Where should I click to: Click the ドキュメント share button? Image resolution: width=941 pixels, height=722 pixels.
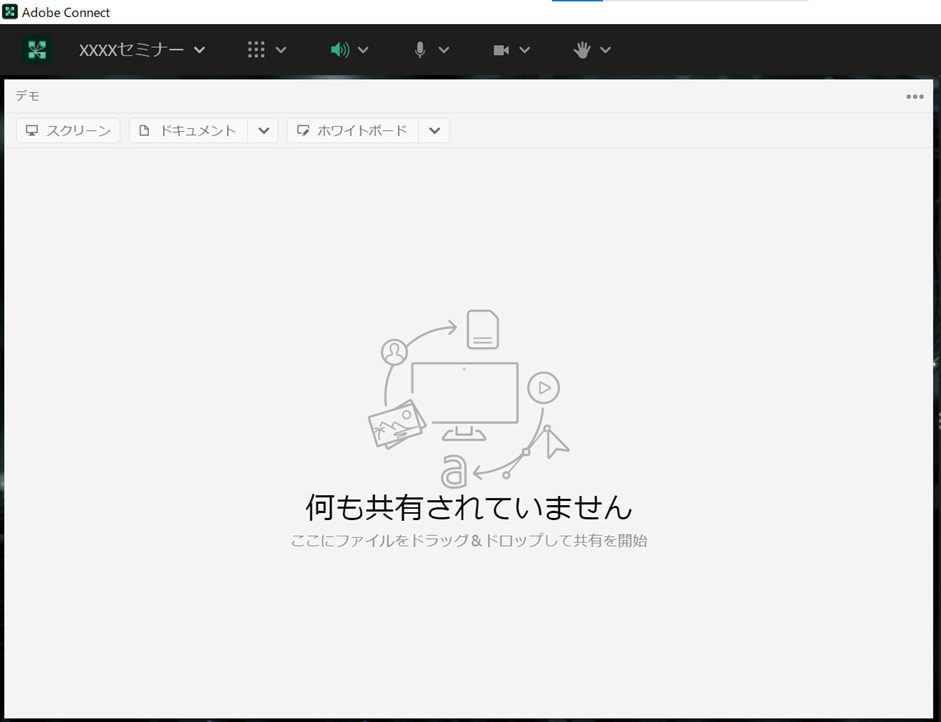pos(188,130)
